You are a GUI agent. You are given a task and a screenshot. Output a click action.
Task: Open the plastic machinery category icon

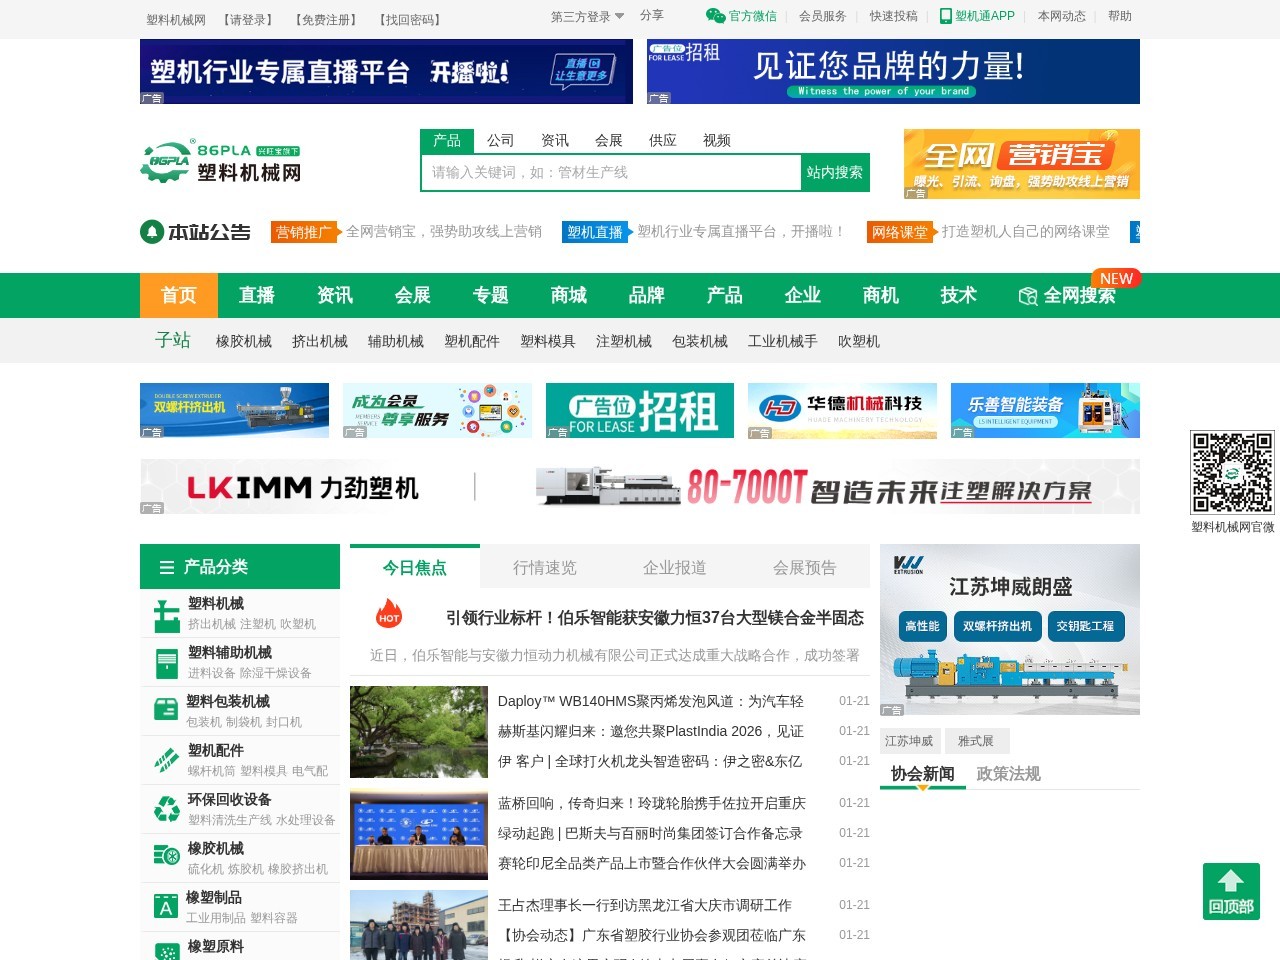(x=166, y=614)
